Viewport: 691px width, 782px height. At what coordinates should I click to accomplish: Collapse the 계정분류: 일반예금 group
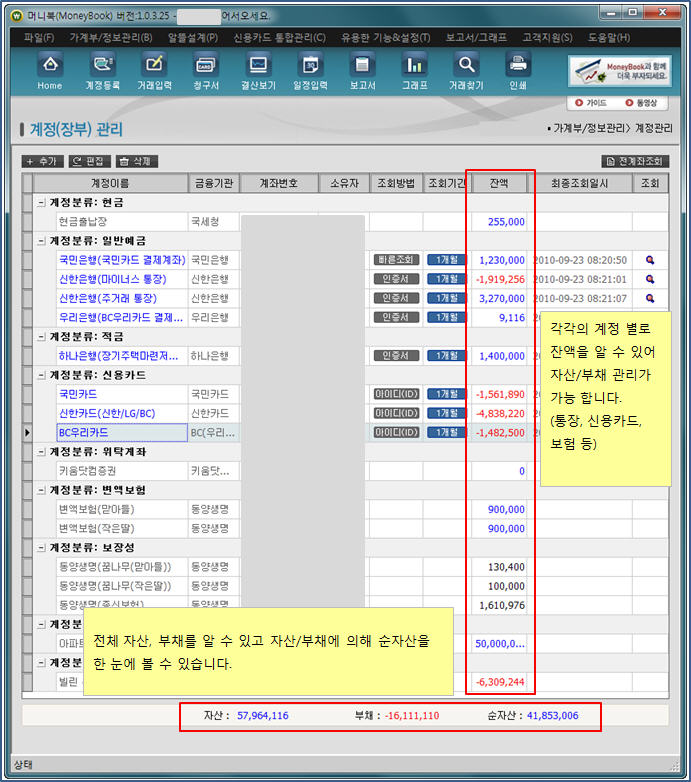pyautogui.click(x=41, y=241)
